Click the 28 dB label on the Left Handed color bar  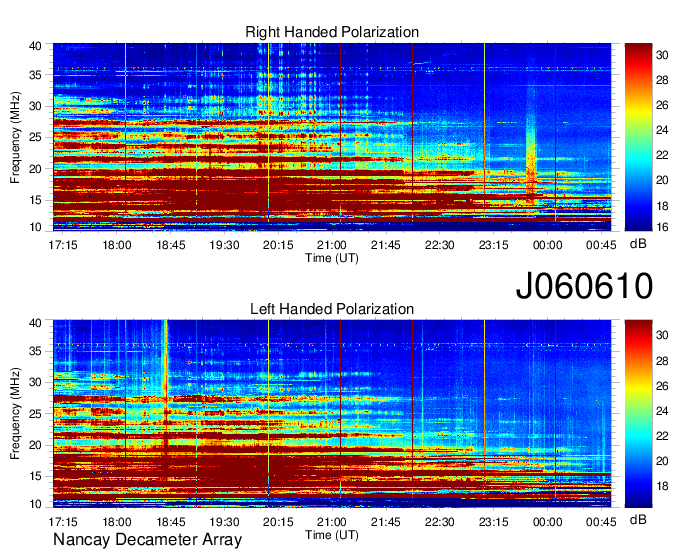coord(662,361)
